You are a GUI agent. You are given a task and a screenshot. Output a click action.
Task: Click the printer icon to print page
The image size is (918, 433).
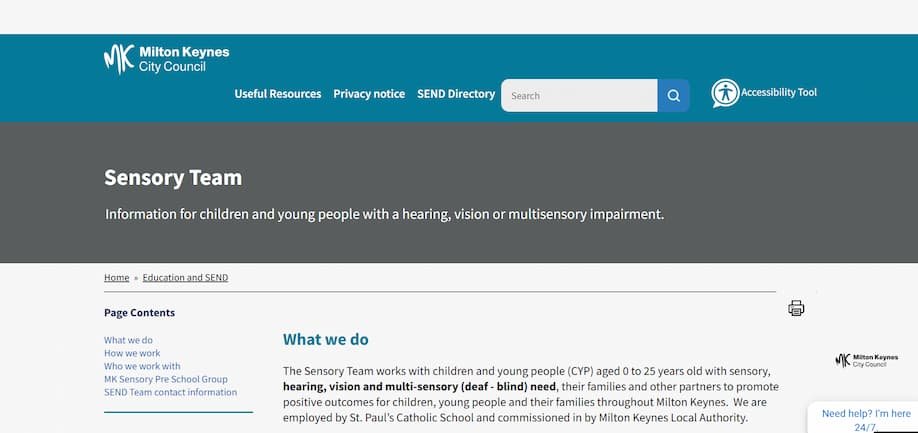[796, 308]
